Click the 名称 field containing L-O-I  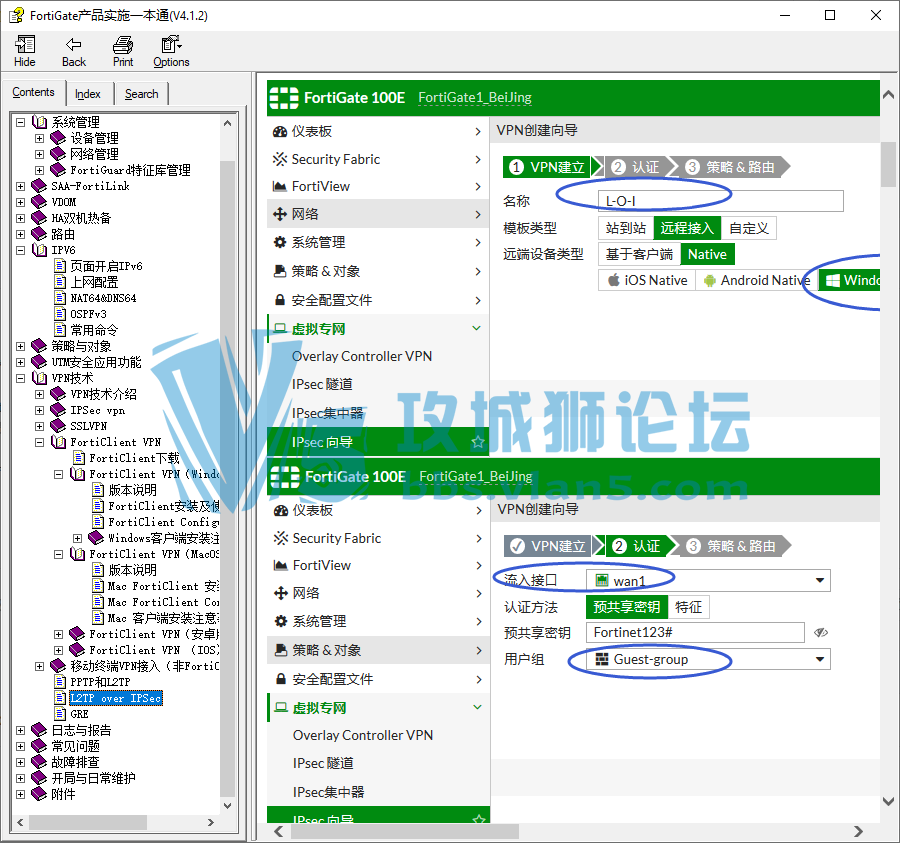click(720, 201)
